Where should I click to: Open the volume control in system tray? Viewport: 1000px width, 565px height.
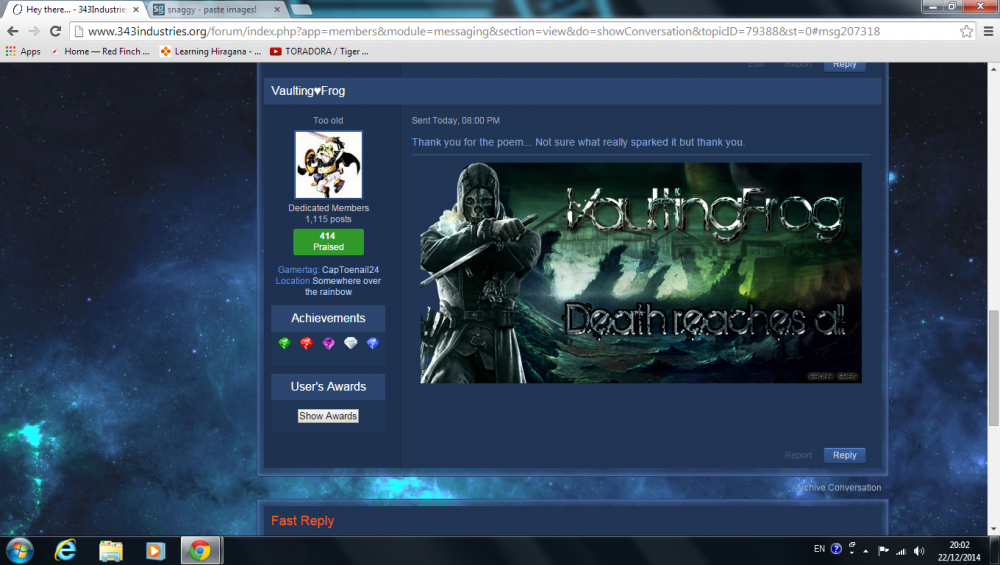coord(919,550)
